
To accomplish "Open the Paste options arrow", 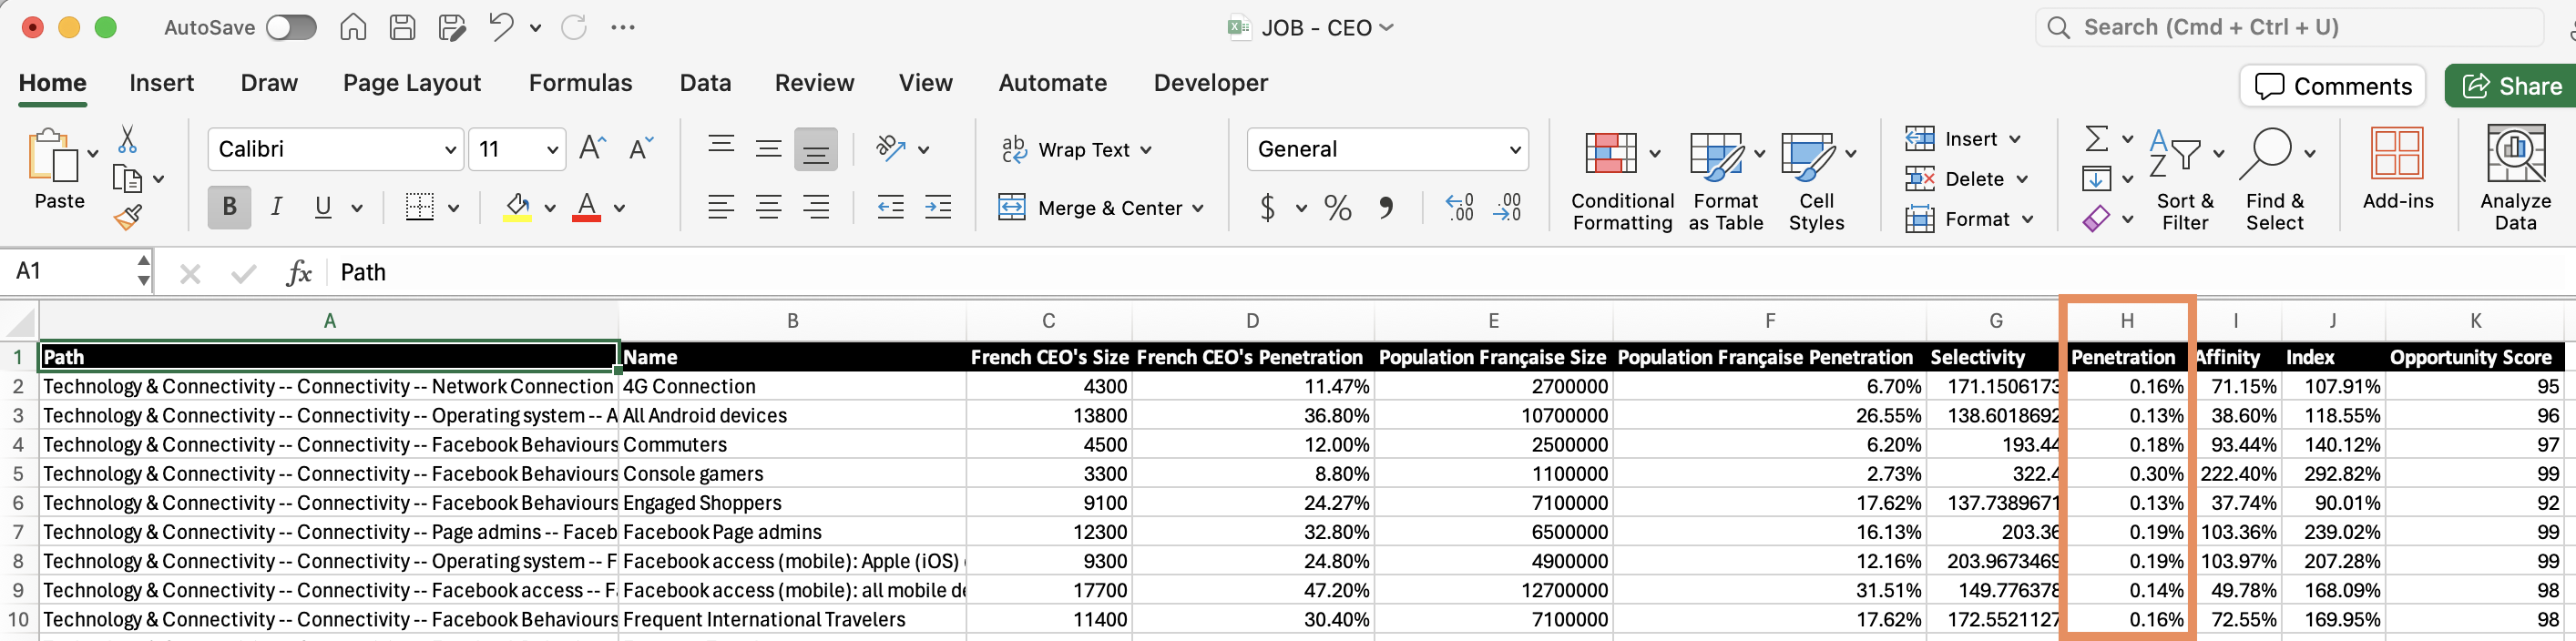I will click(93, 153).
